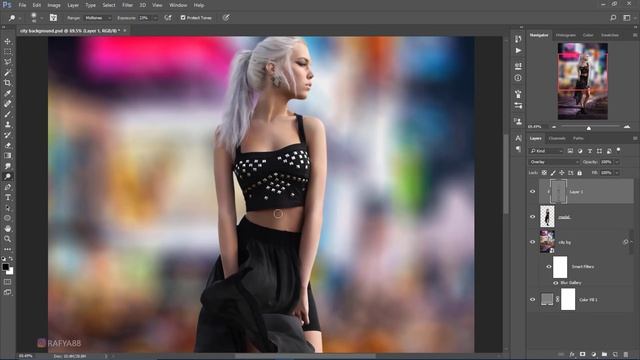Screen dimensions: 640x360
Task: Change screen mode icon
Action: pyautogui.click(x=7, y=292)
